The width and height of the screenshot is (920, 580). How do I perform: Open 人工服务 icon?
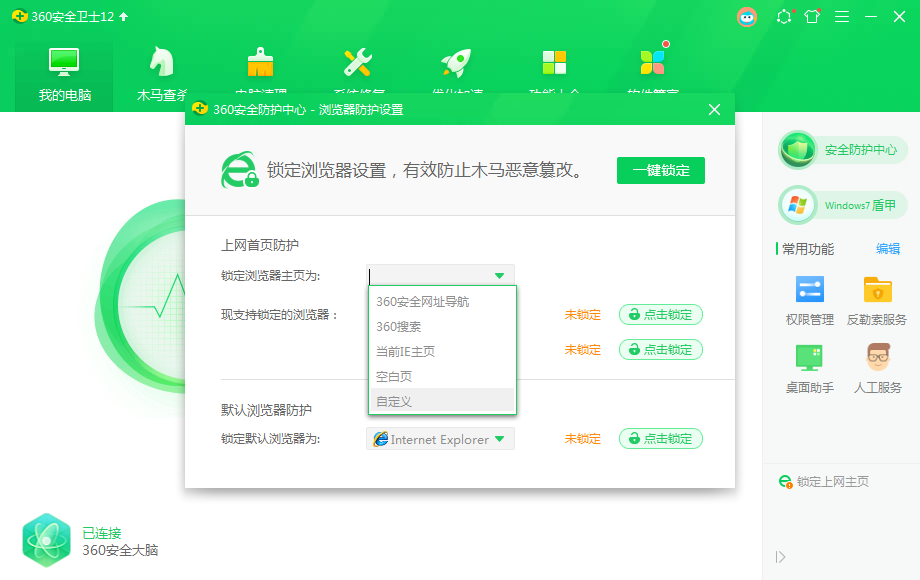coord(878,357)
